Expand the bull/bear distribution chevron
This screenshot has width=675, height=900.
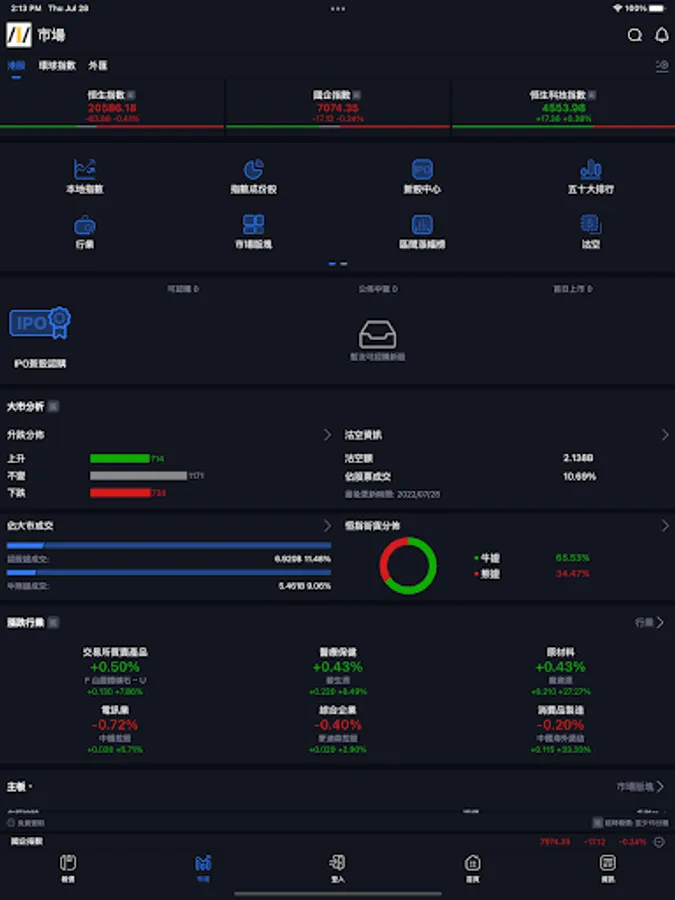[665, 526]
